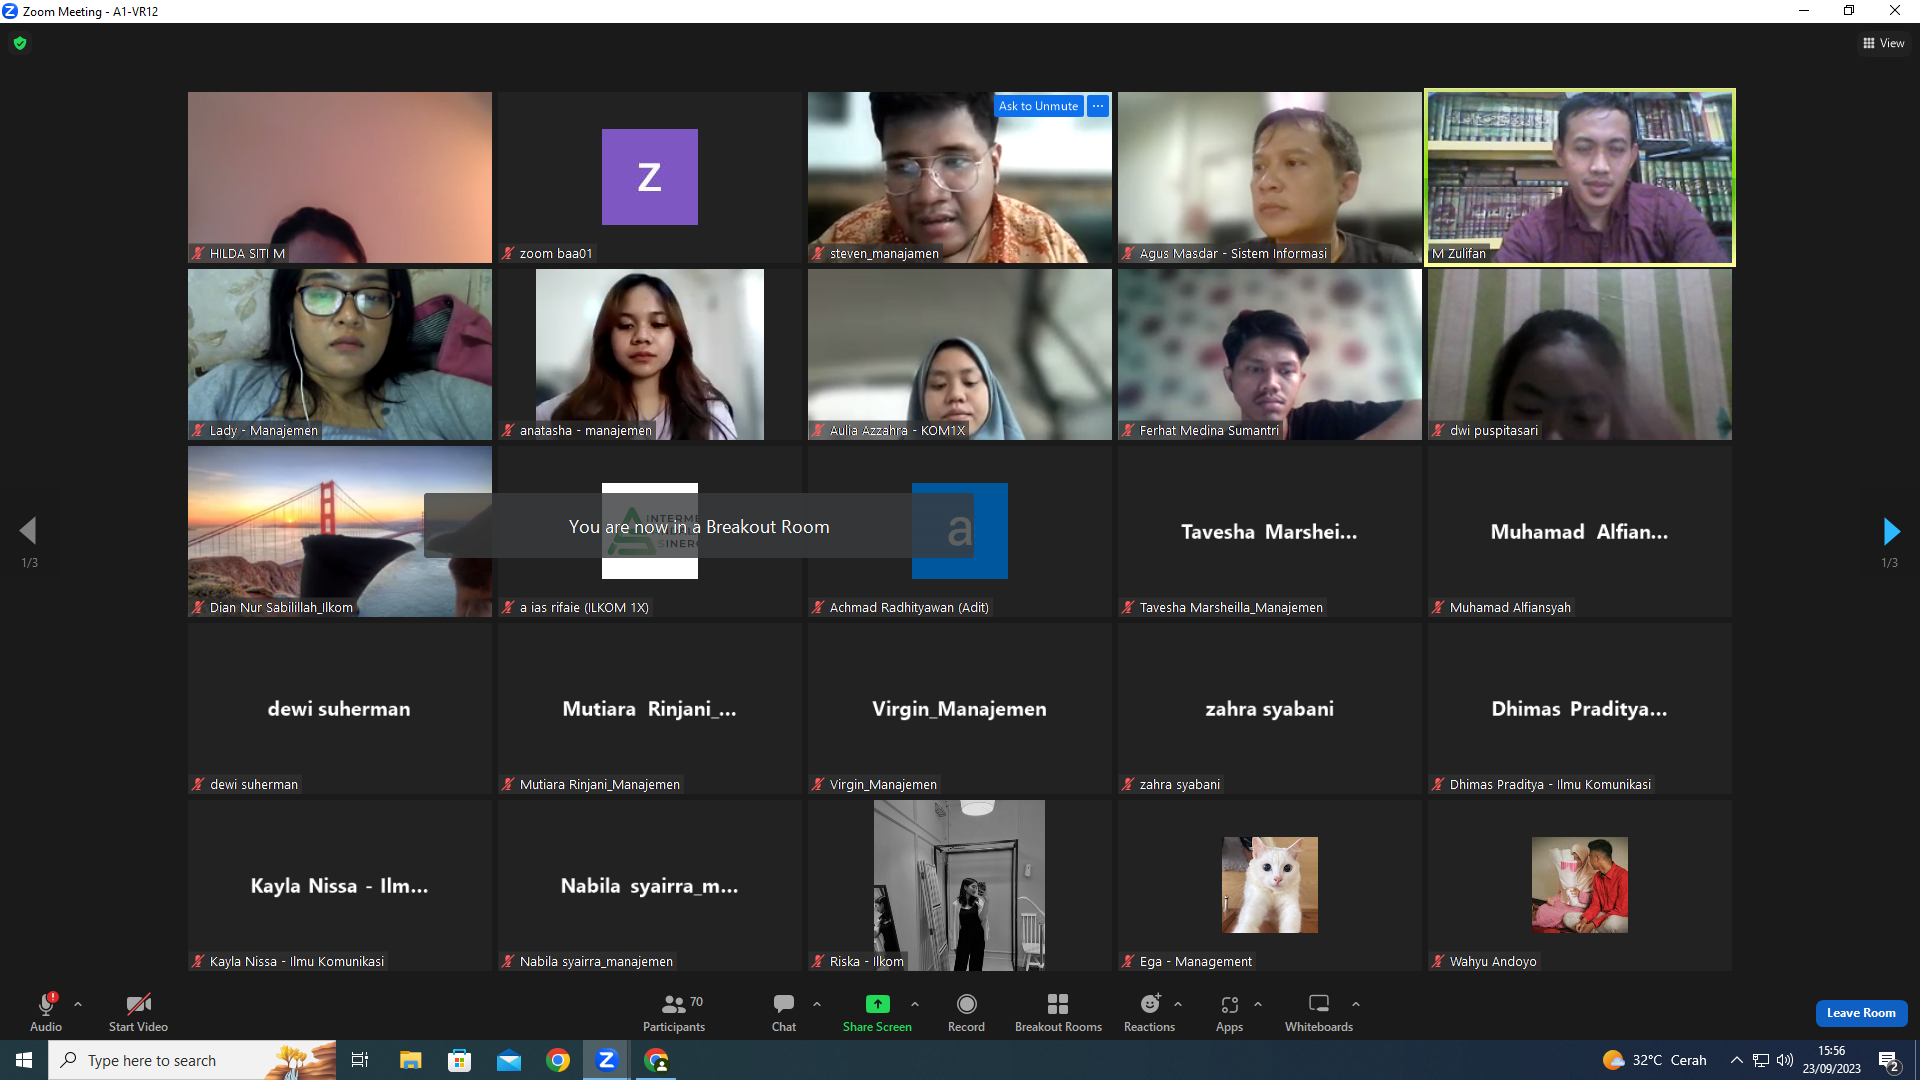Open the Reactions menu
This screenshot has height=1080, width=1920.
tap(1150, 1011)
